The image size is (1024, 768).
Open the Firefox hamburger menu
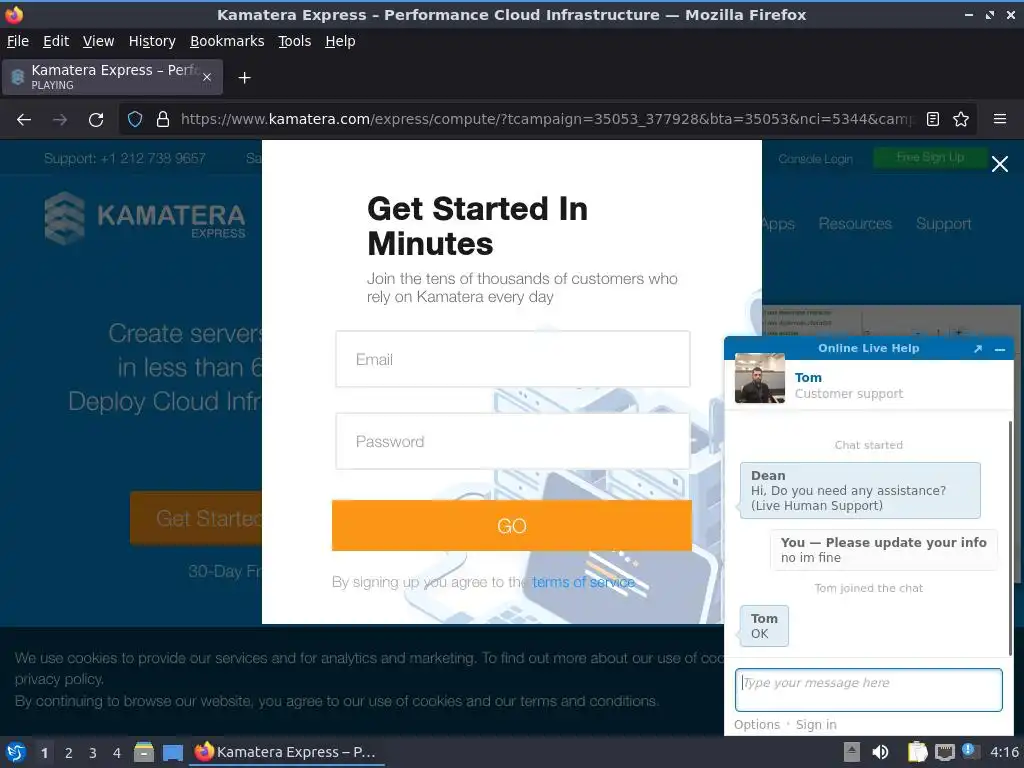coord(1000,119)
